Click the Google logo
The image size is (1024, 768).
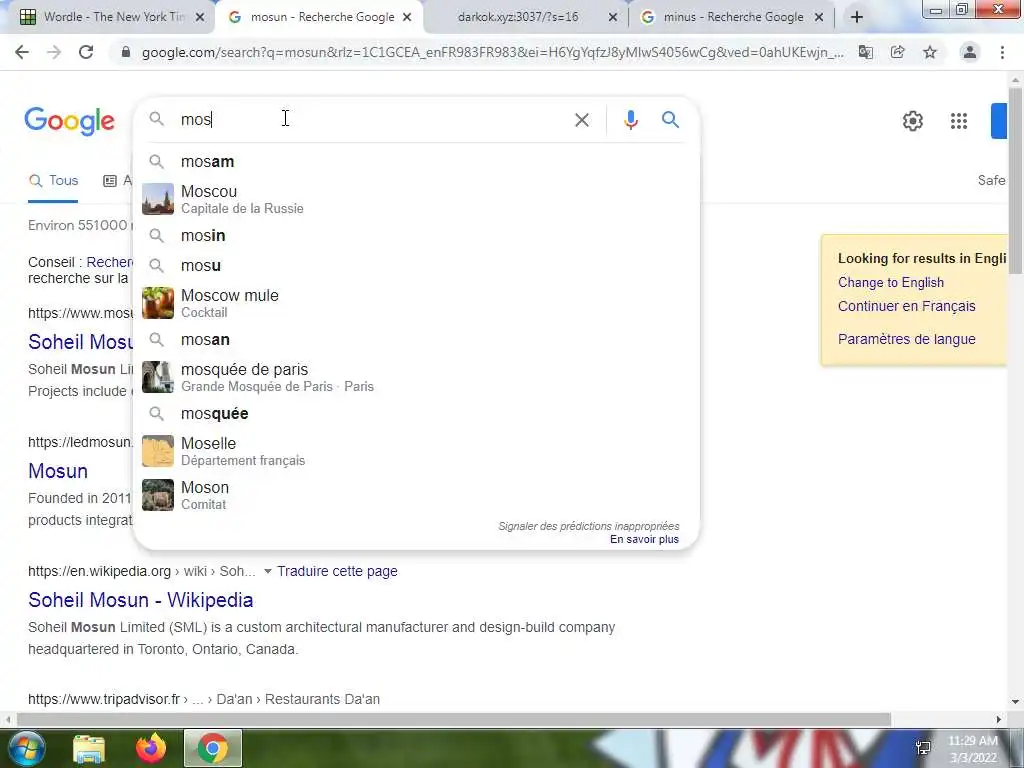[69, 121]
